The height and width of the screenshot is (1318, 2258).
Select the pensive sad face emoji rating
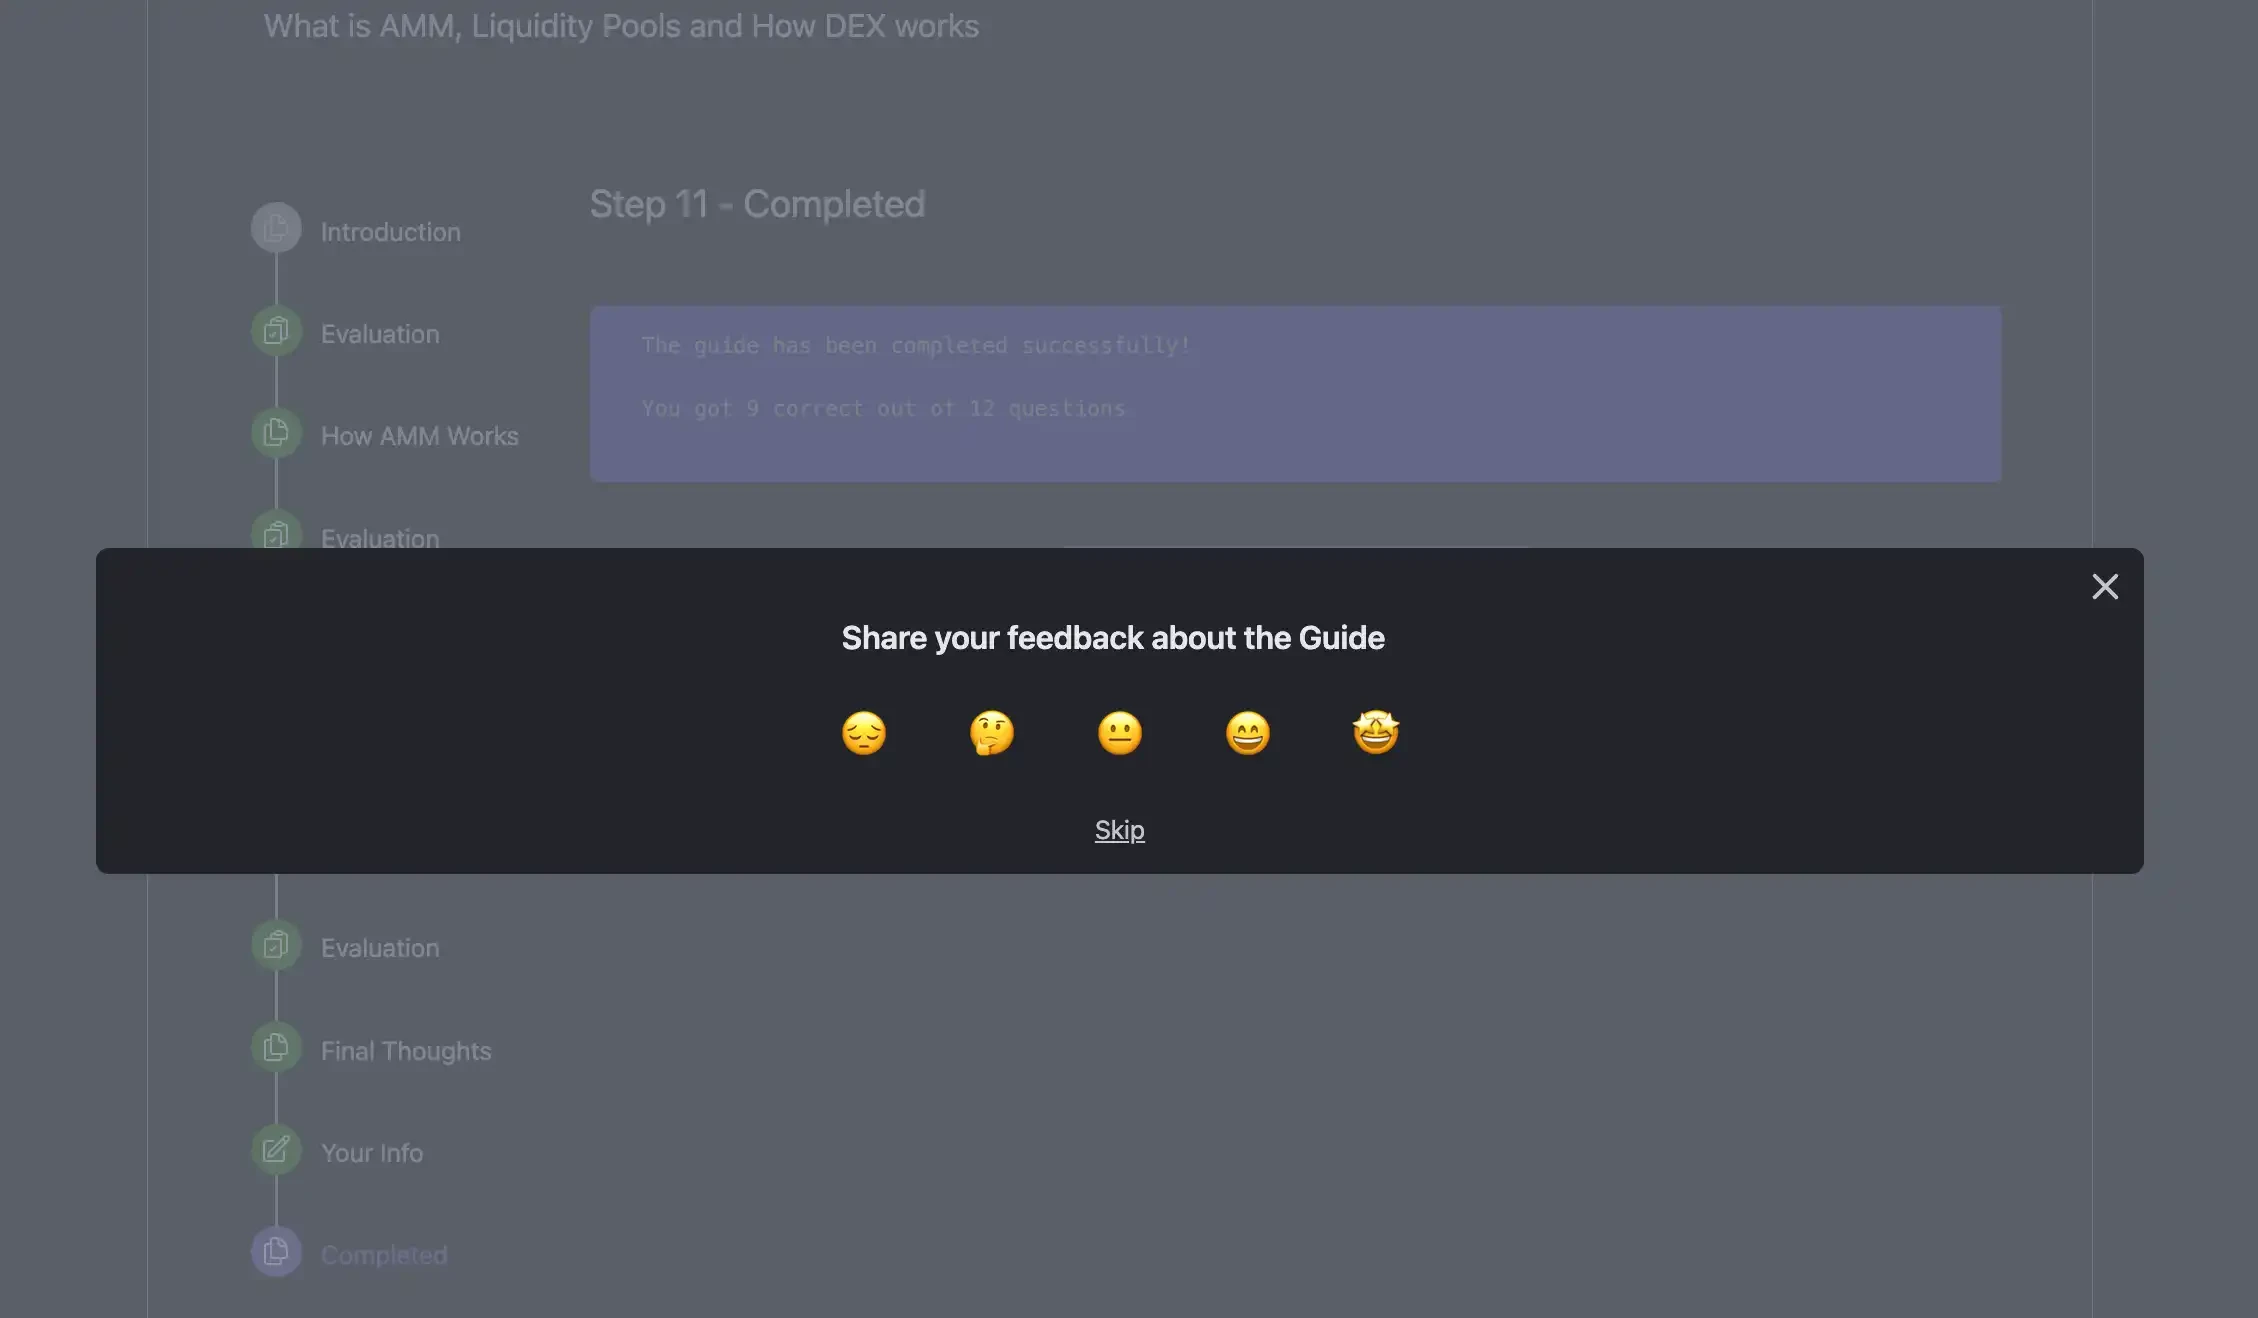864,733
